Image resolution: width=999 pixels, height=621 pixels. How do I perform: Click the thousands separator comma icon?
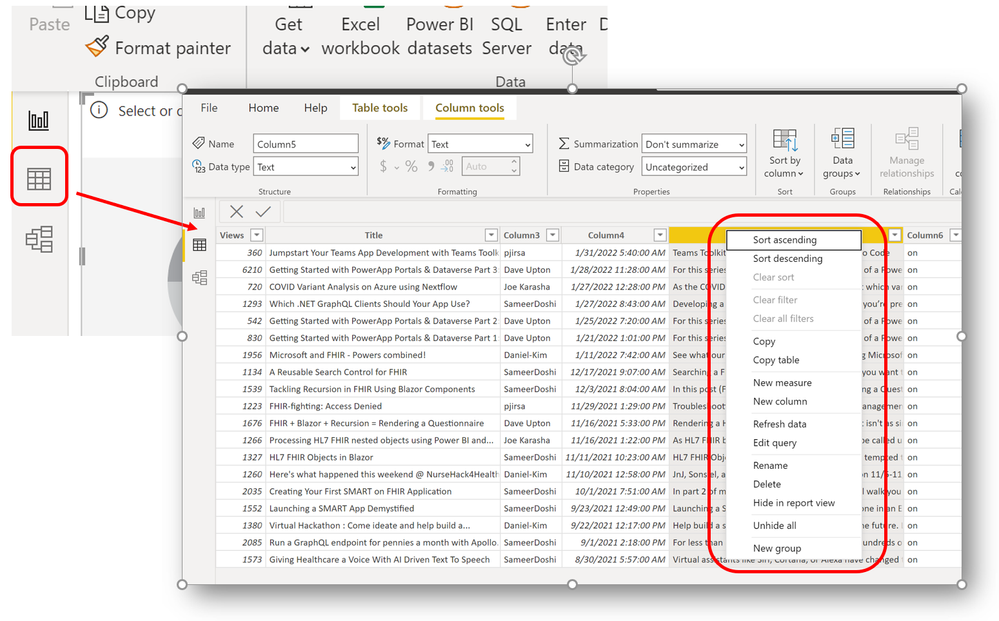[x=431, y=166]
